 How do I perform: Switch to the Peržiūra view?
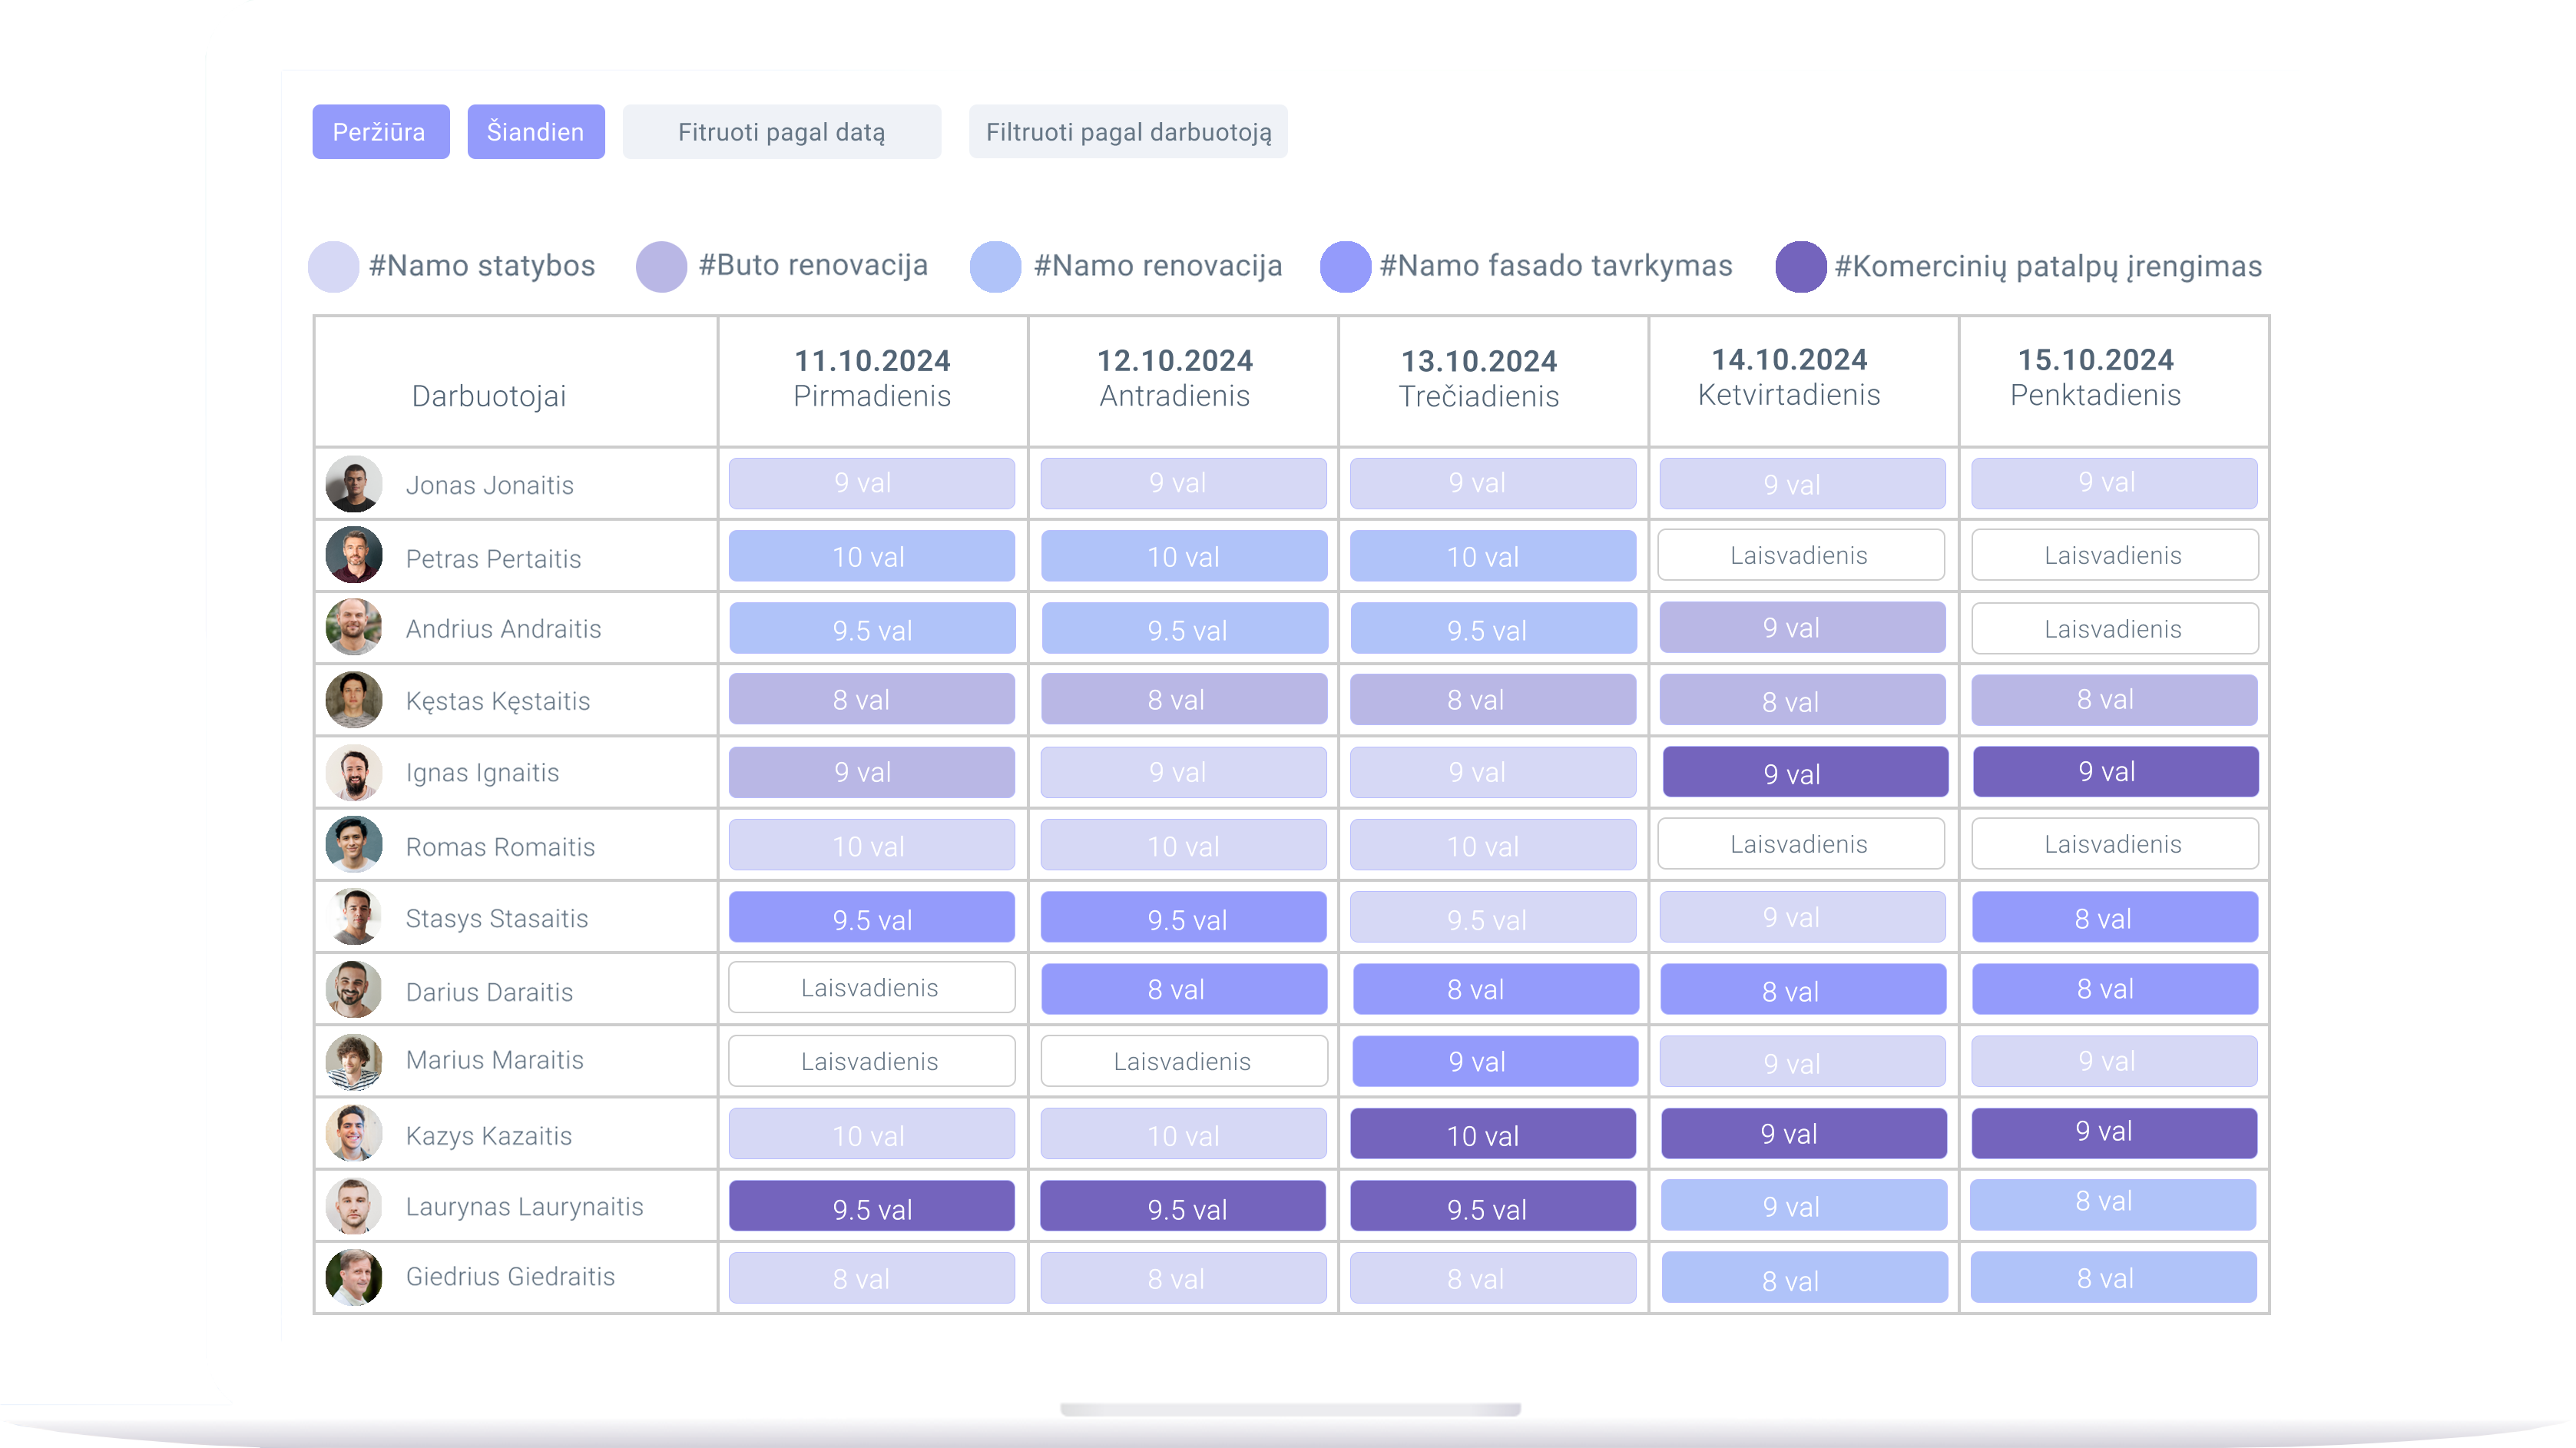[x=380, y=132]
